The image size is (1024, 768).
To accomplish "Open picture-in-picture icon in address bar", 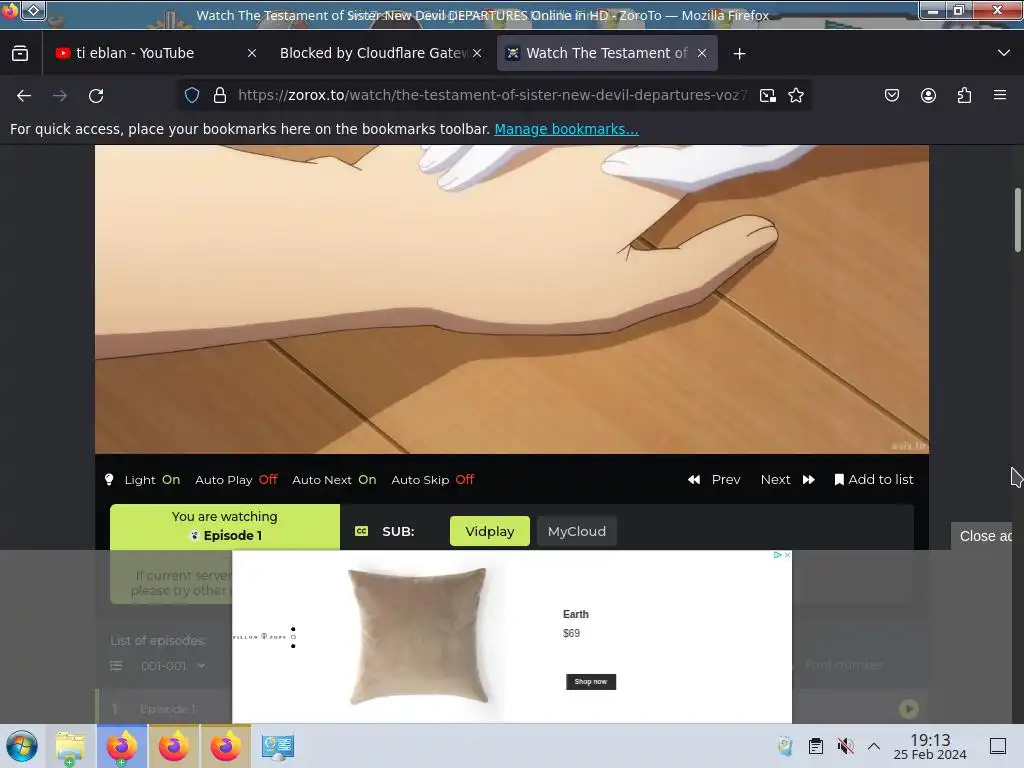I will pyautogui.click(x=768, y=95).
